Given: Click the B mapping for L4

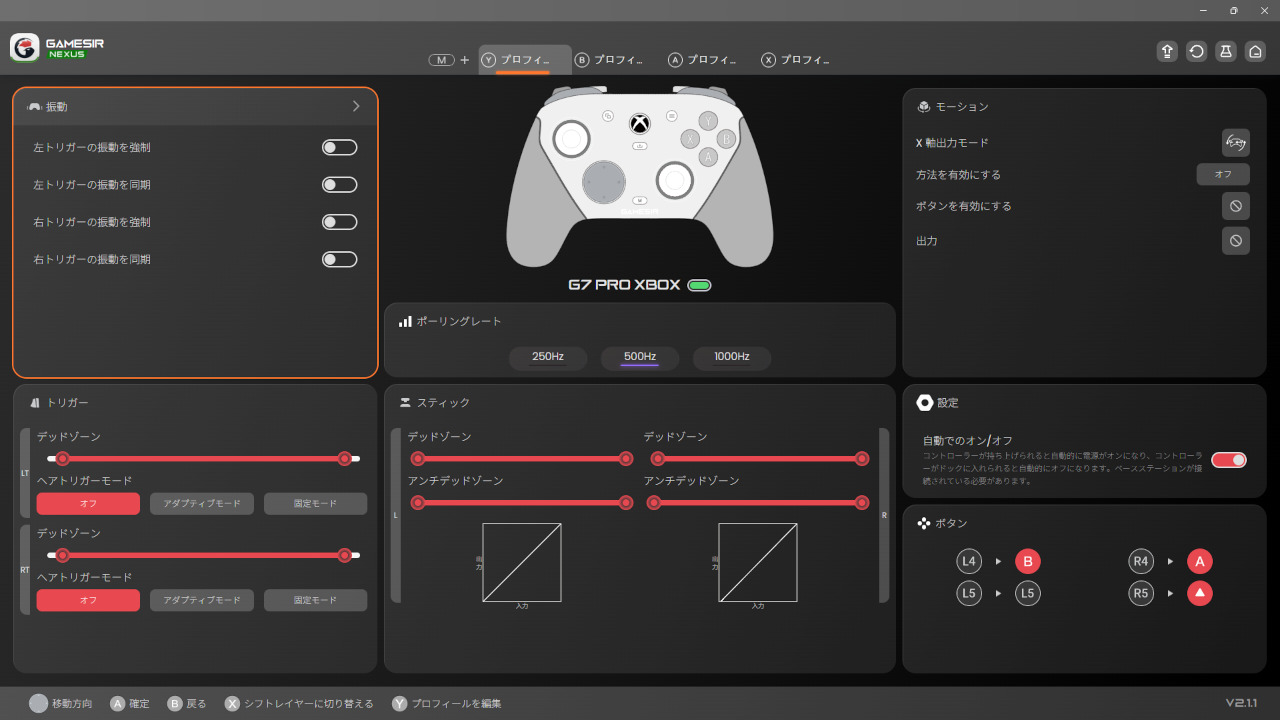Looking at the screenshot, I should [x=1028, y=561].
